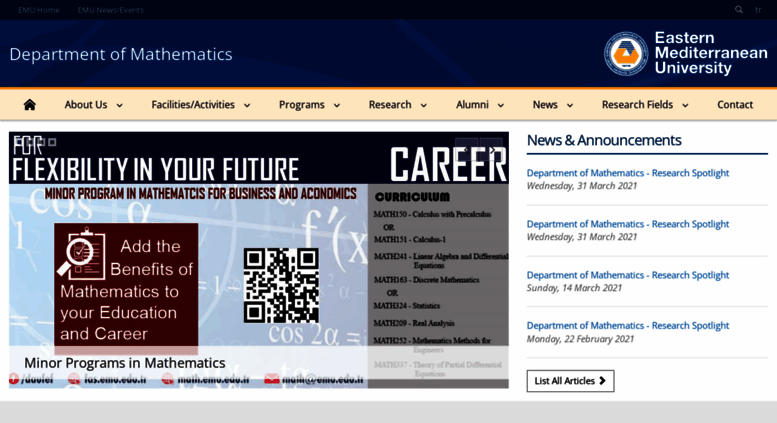
Task: Expand the Facilities/Activities menu
Action: click(201, 105)
